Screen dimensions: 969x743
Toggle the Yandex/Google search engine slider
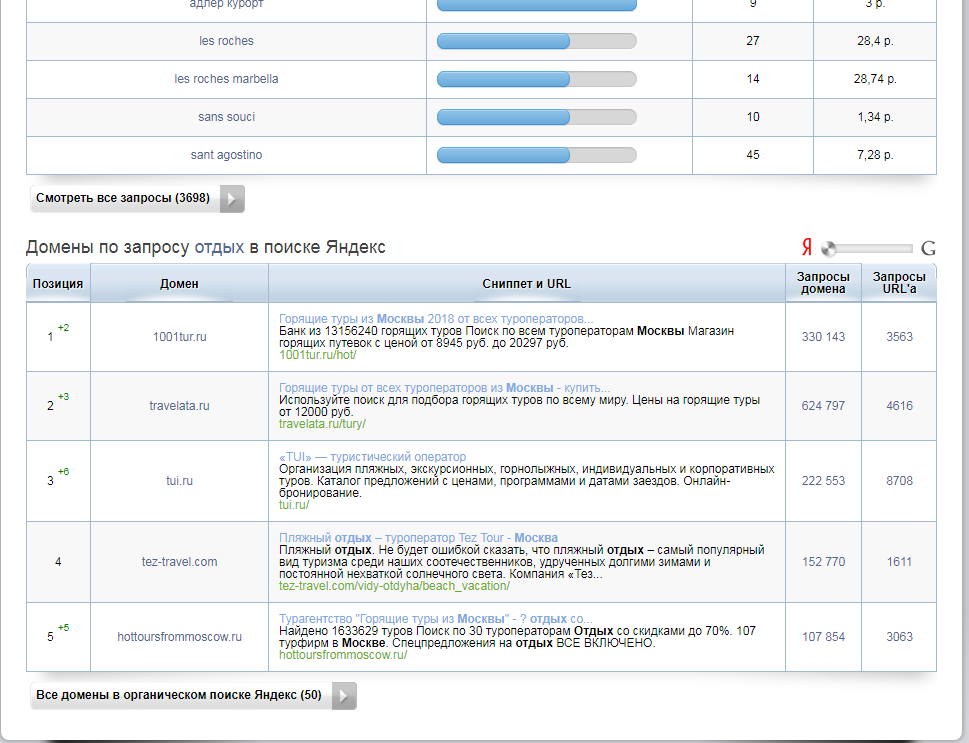point(866,248)
